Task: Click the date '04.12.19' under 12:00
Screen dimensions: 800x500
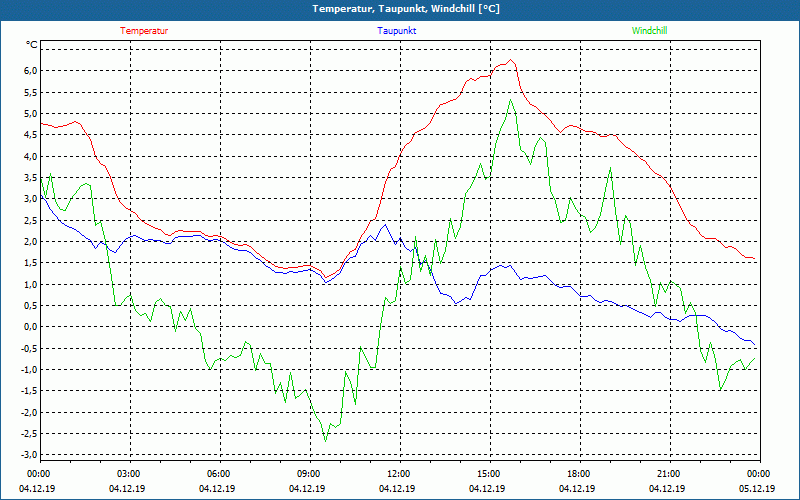Action: [397, 489]
